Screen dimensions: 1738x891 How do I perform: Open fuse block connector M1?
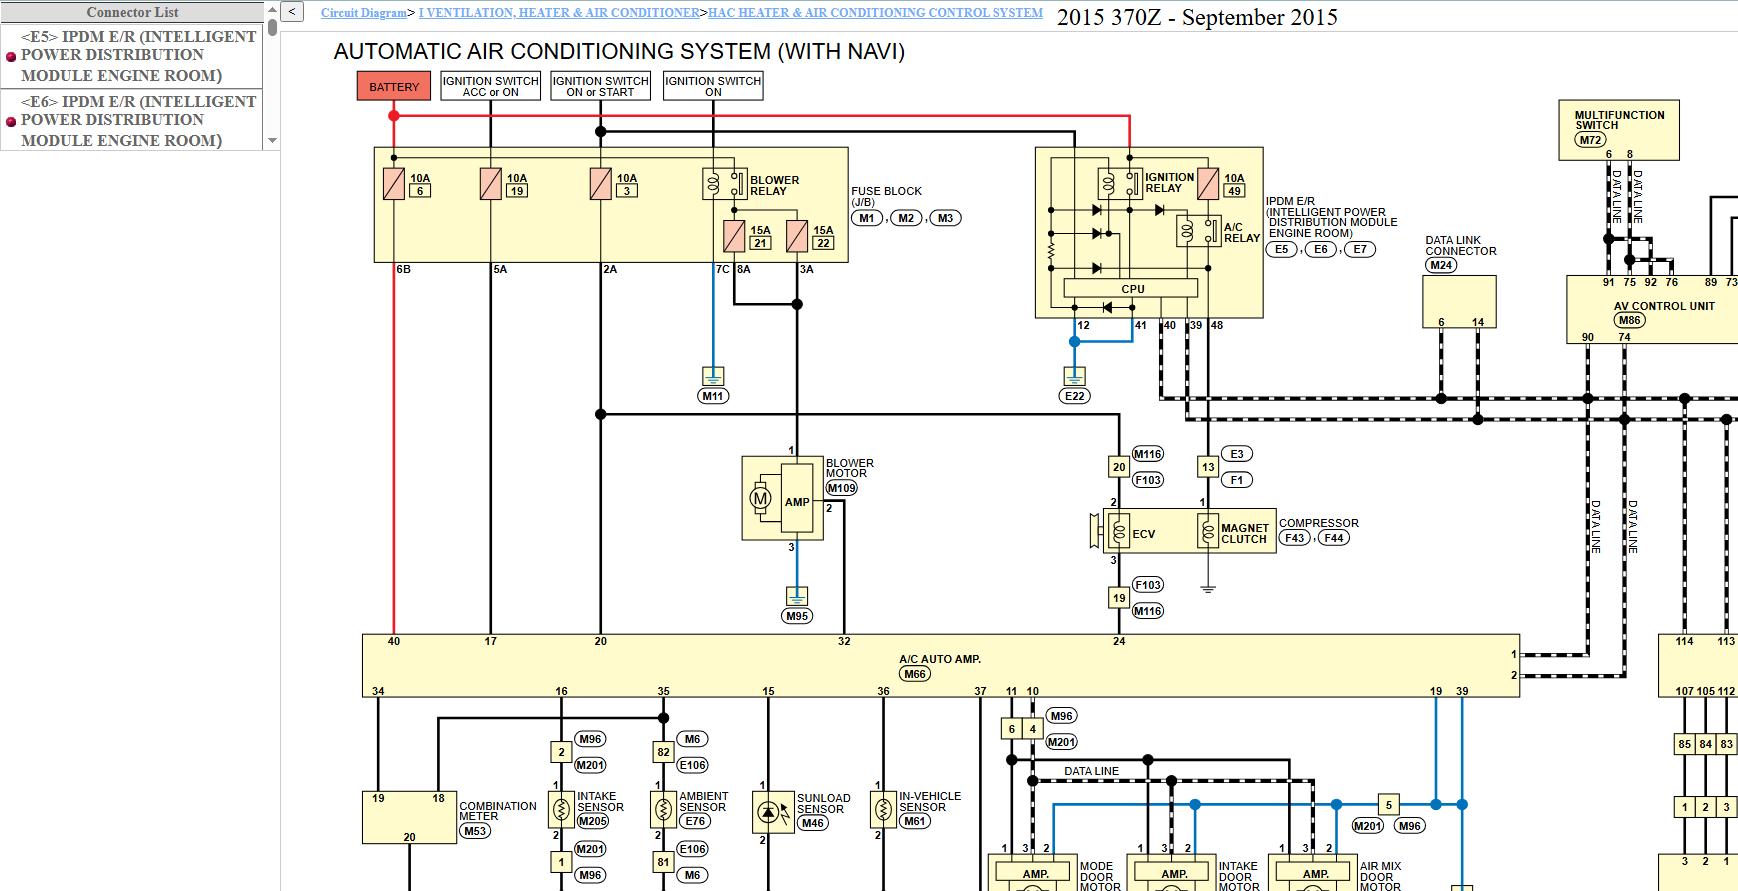click(867, 218)
